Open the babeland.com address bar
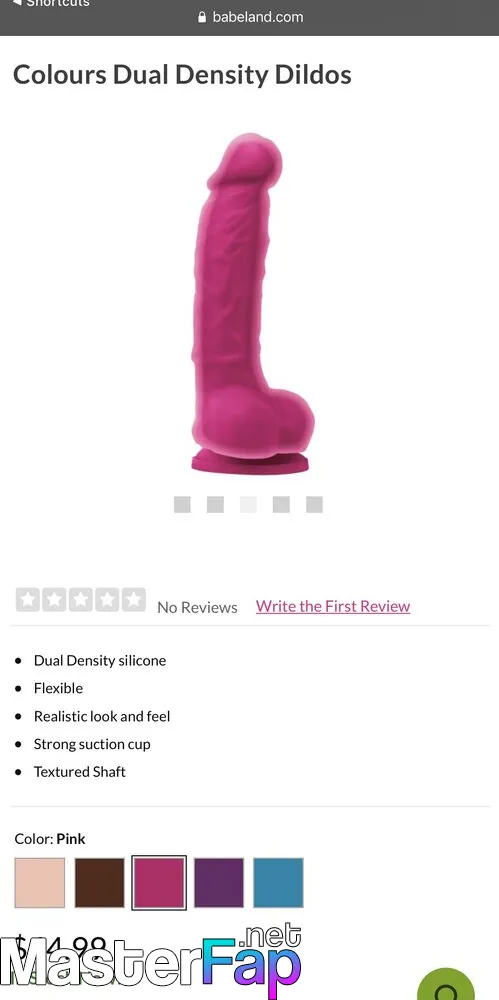Viewport: 499px width, 1000px height. point(251,17)
